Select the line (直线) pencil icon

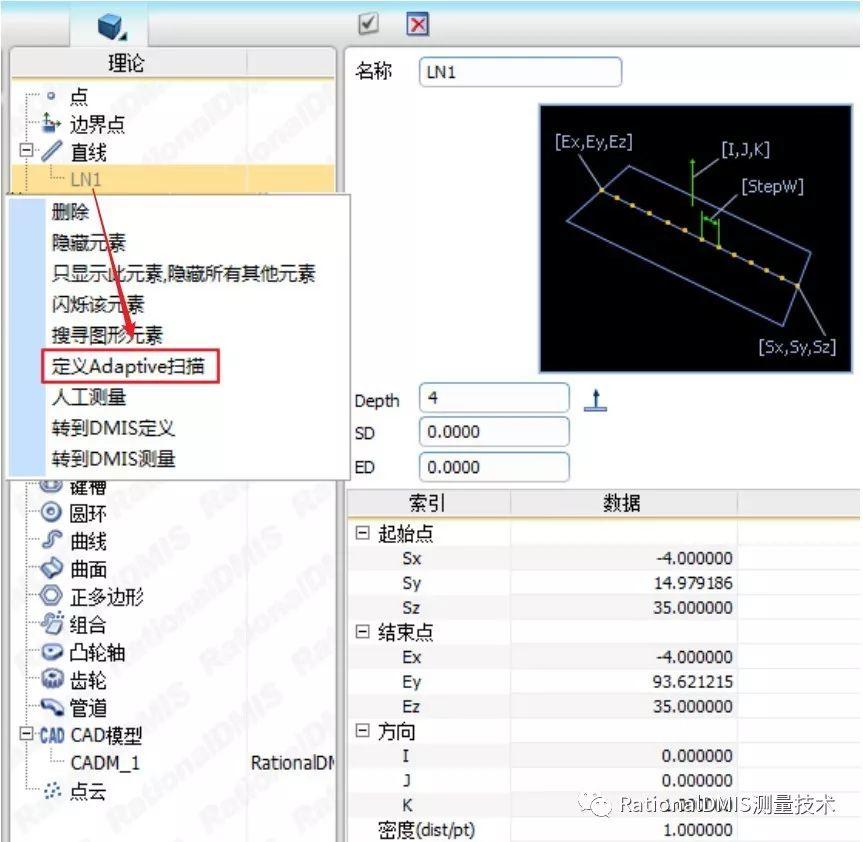52,151
